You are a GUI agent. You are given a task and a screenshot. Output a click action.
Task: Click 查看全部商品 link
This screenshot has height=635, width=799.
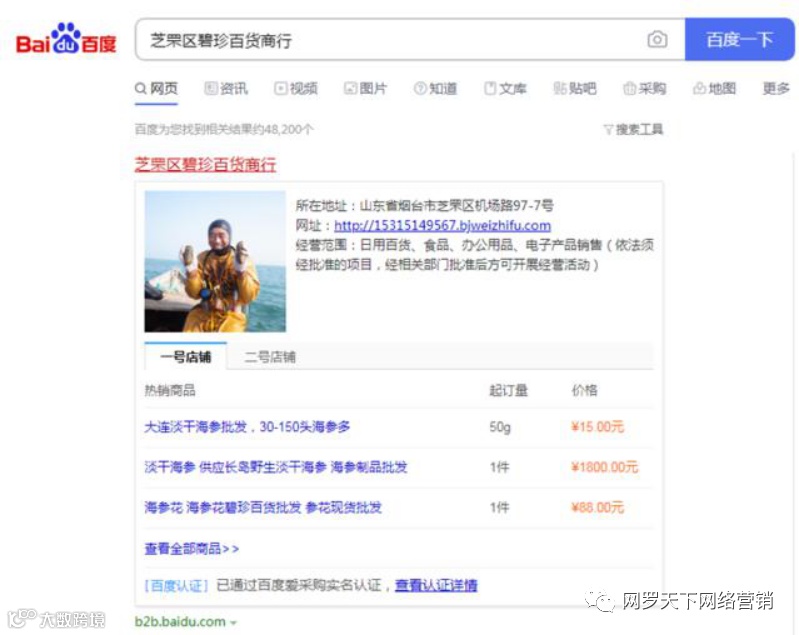tap(192, 548)
